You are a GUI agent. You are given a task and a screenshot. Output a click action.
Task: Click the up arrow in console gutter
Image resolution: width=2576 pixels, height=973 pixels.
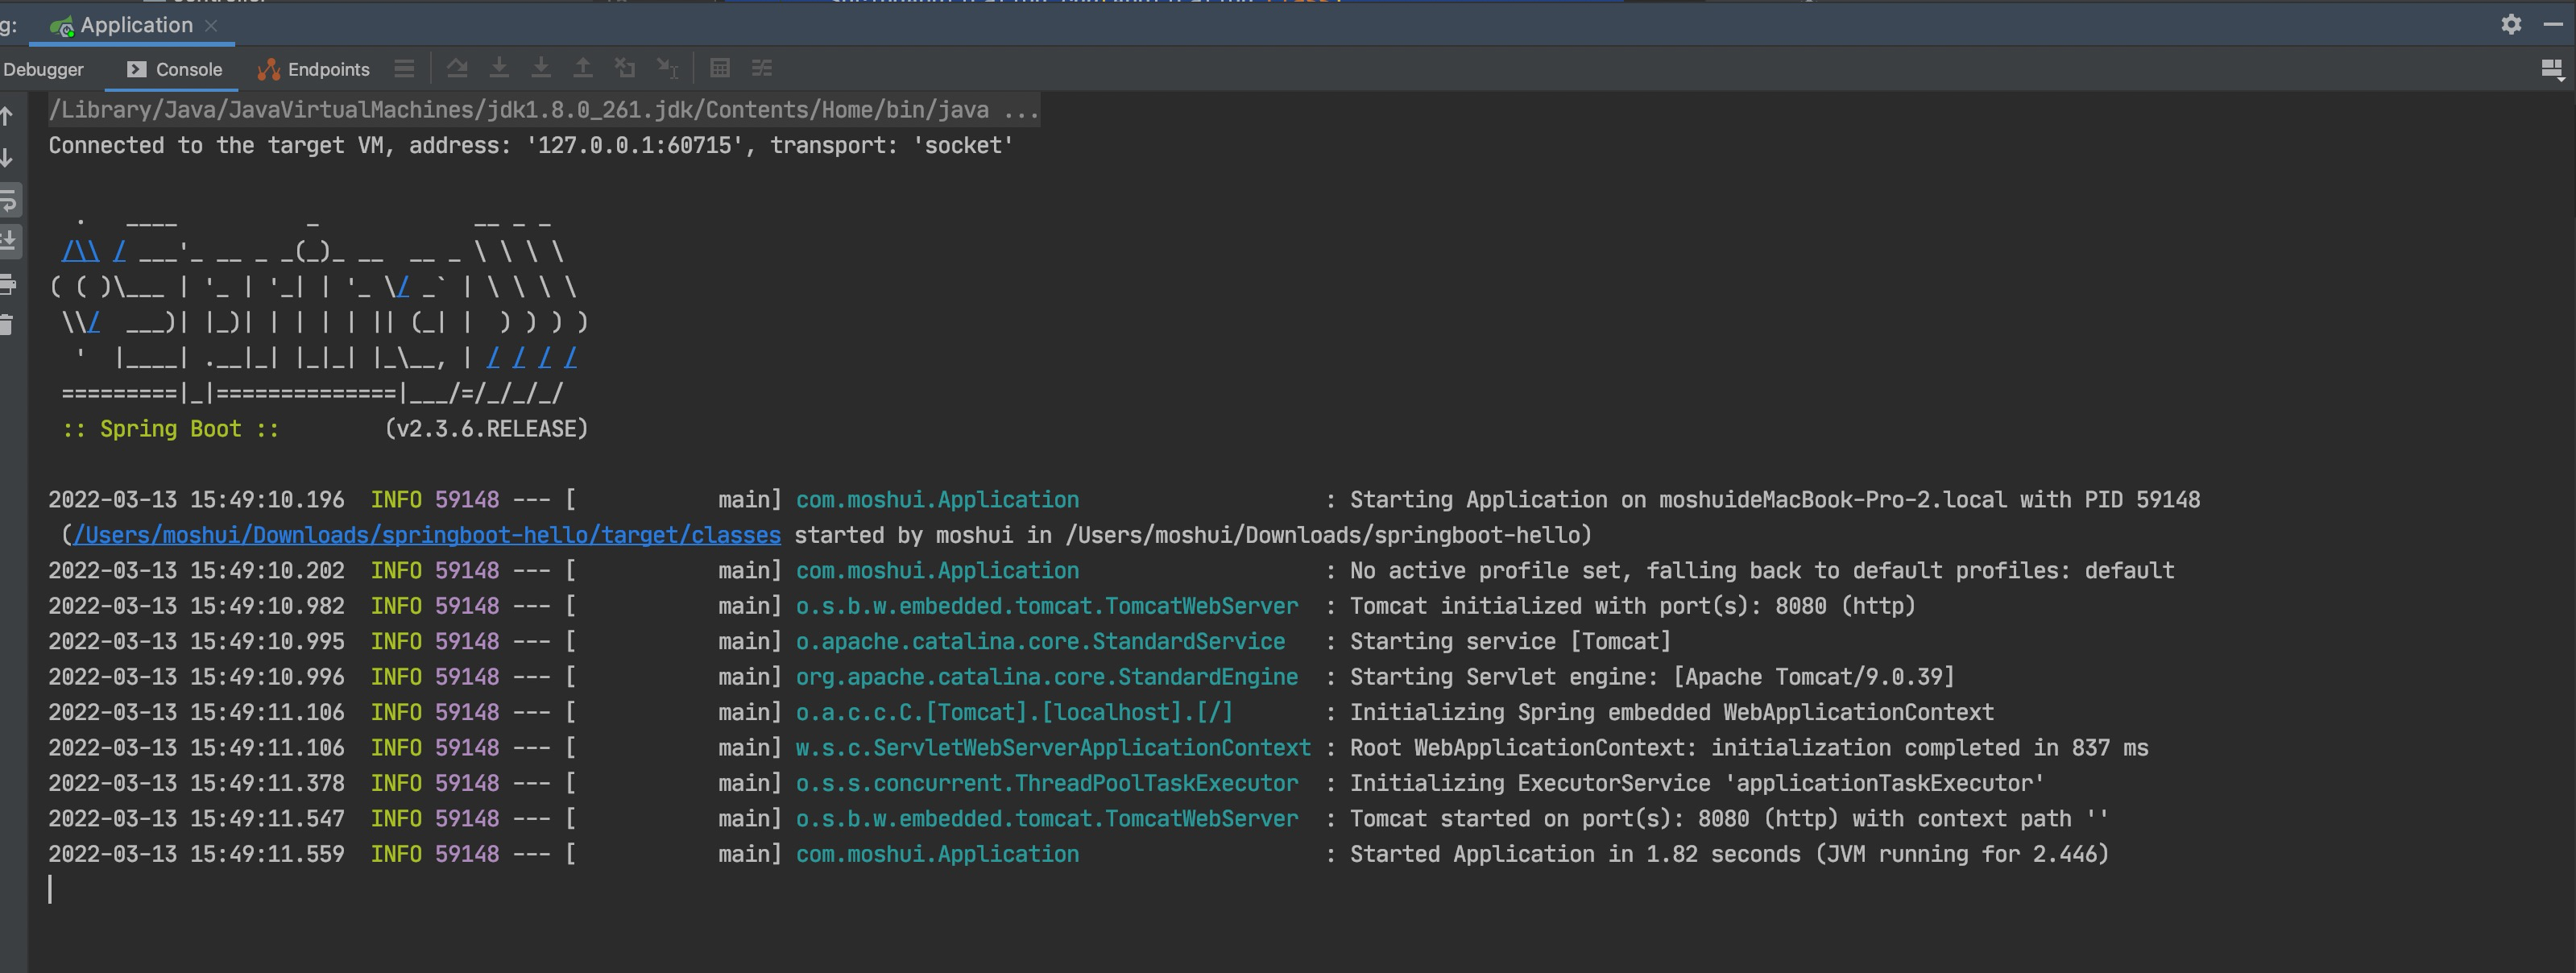(7, 117)
